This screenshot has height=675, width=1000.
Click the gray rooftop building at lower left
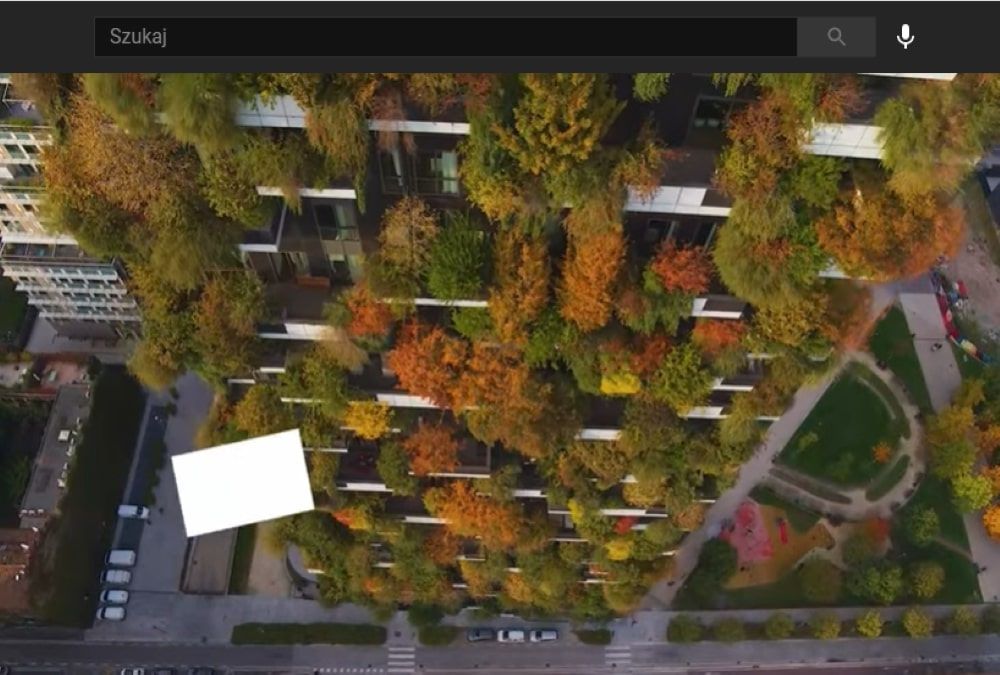tap(57, 450)
